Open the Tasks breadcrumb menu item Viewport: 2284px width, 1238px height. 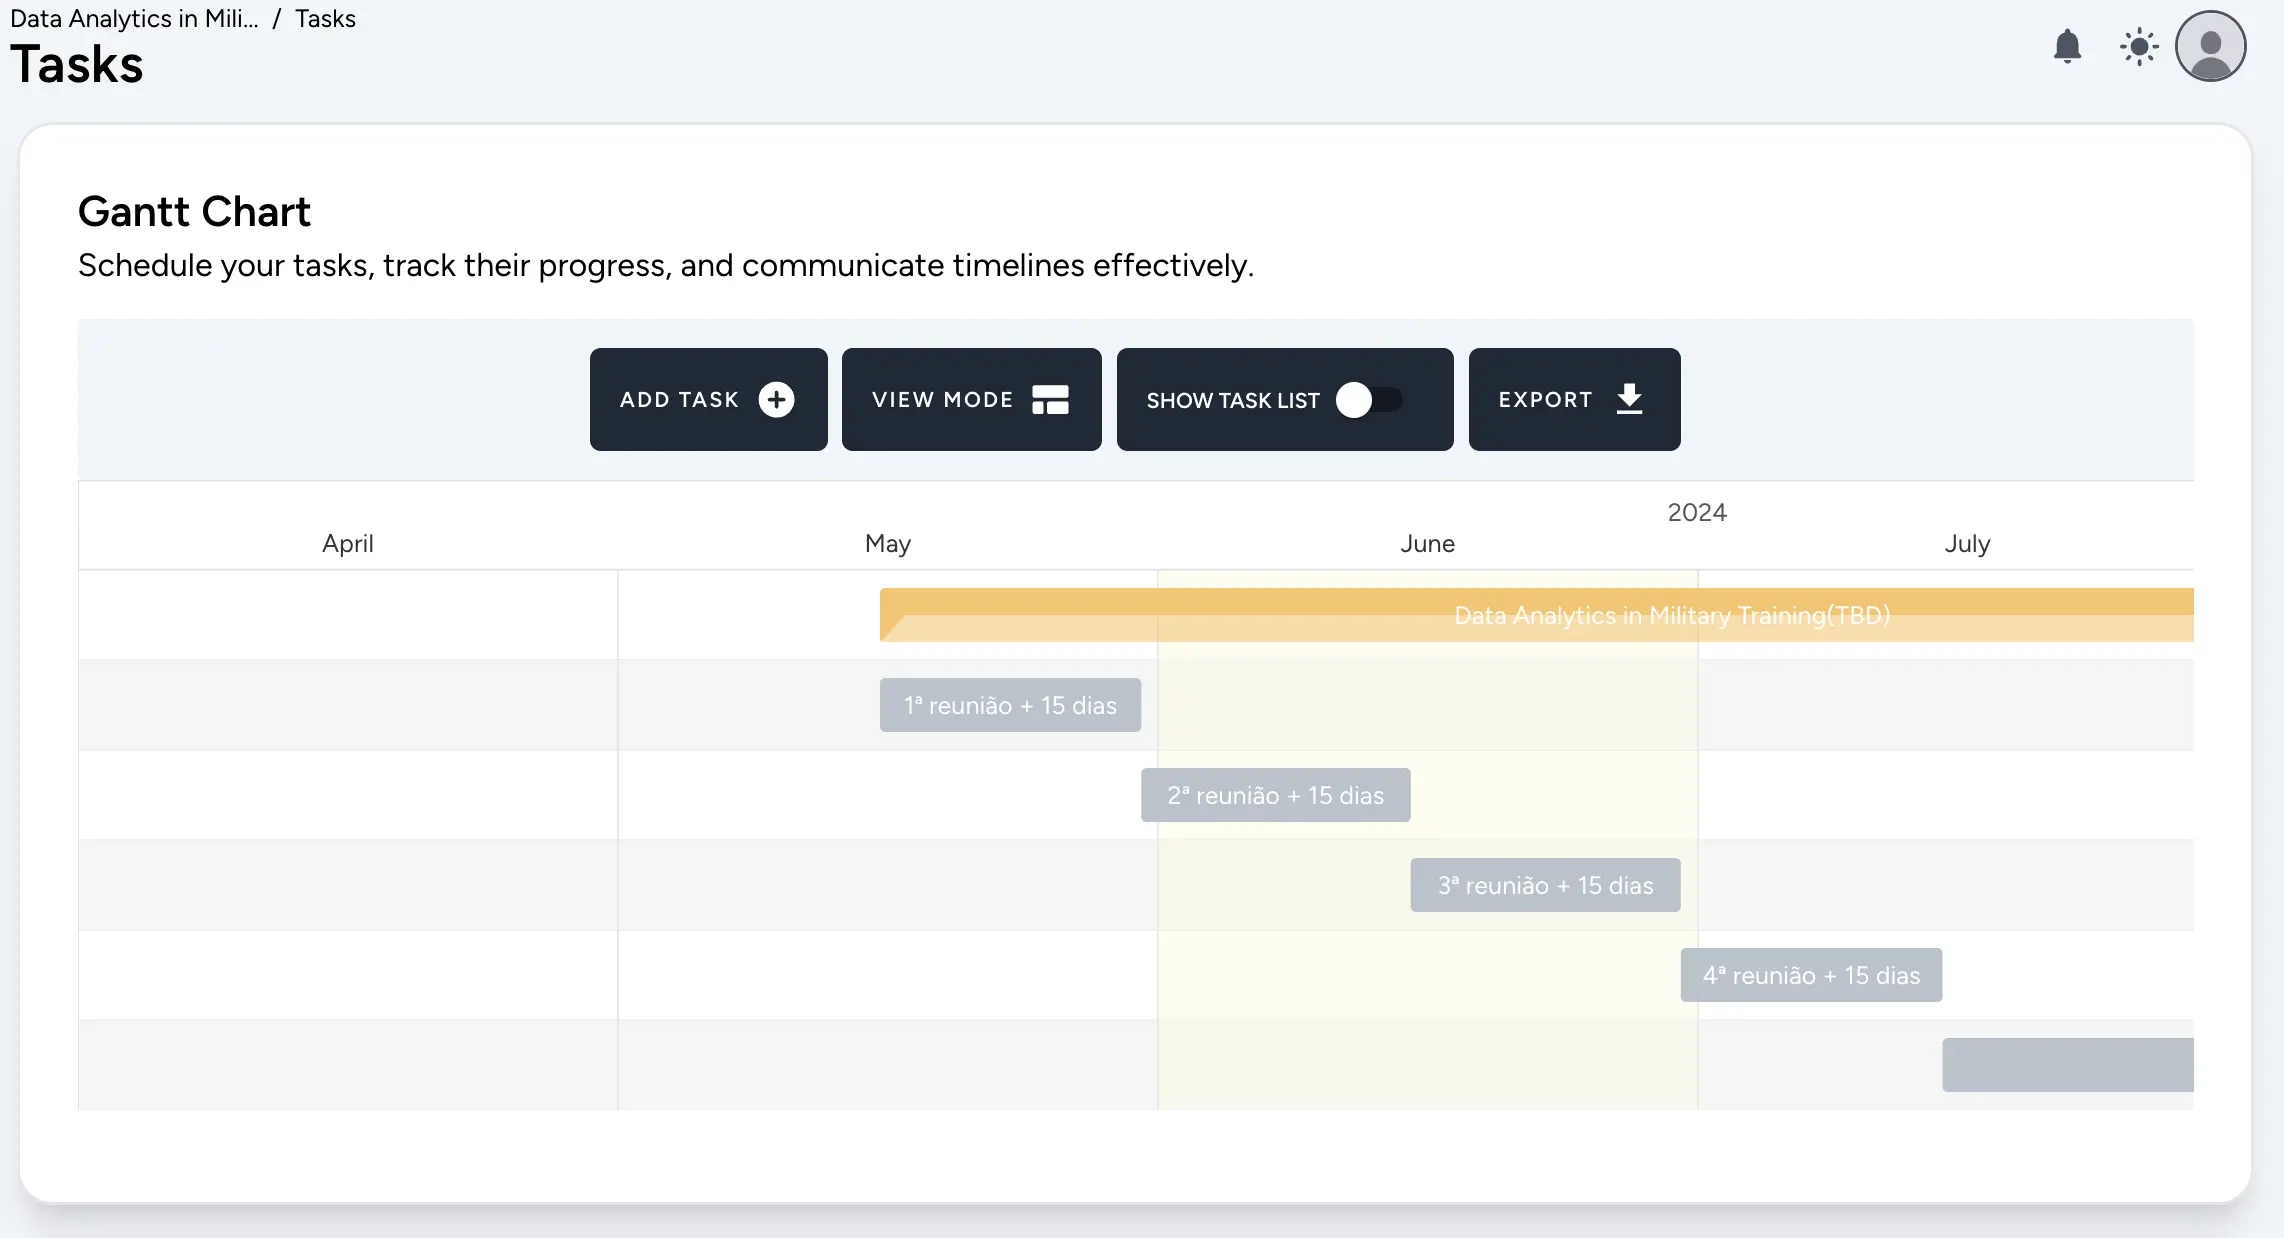pyautogui.click(x=325, y=18)
